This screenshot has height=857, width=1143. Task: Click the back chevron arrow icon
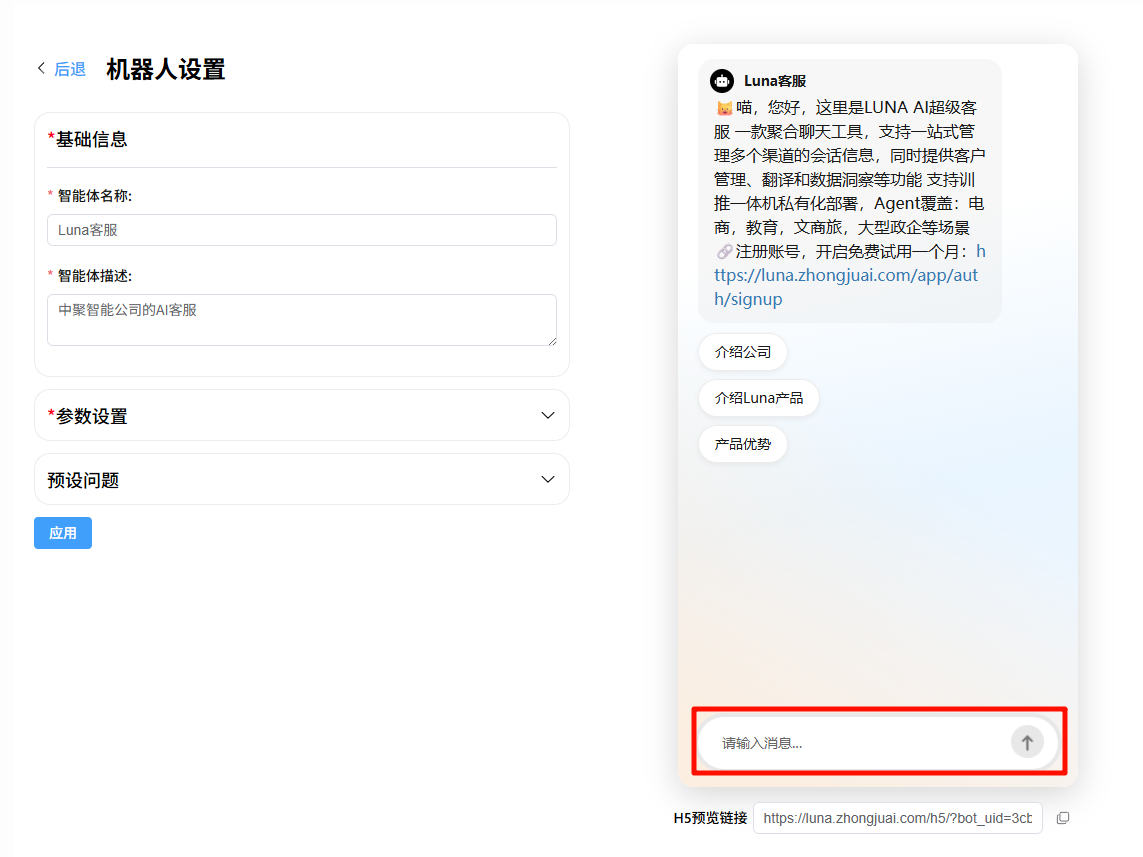[x=42, y=69]
